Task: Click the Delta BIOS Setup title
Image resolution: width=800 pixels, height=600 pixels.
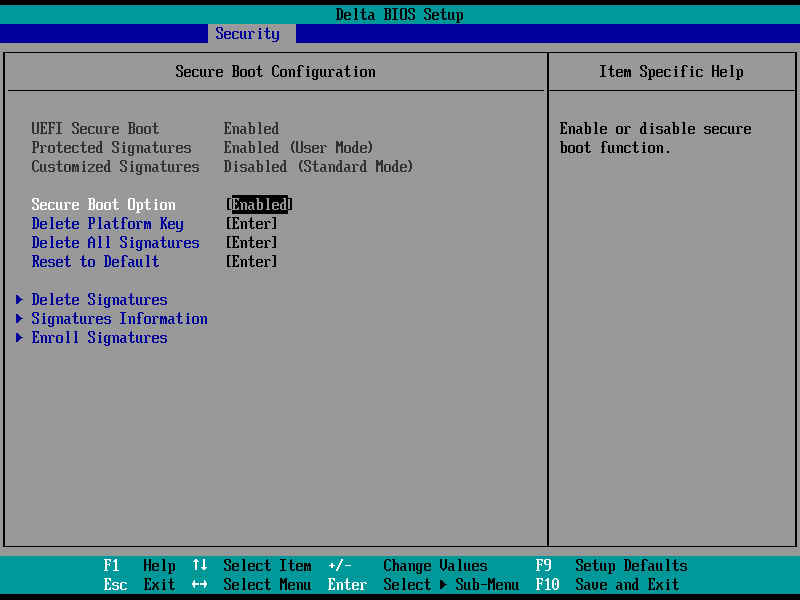Action: tap(399, 14)
